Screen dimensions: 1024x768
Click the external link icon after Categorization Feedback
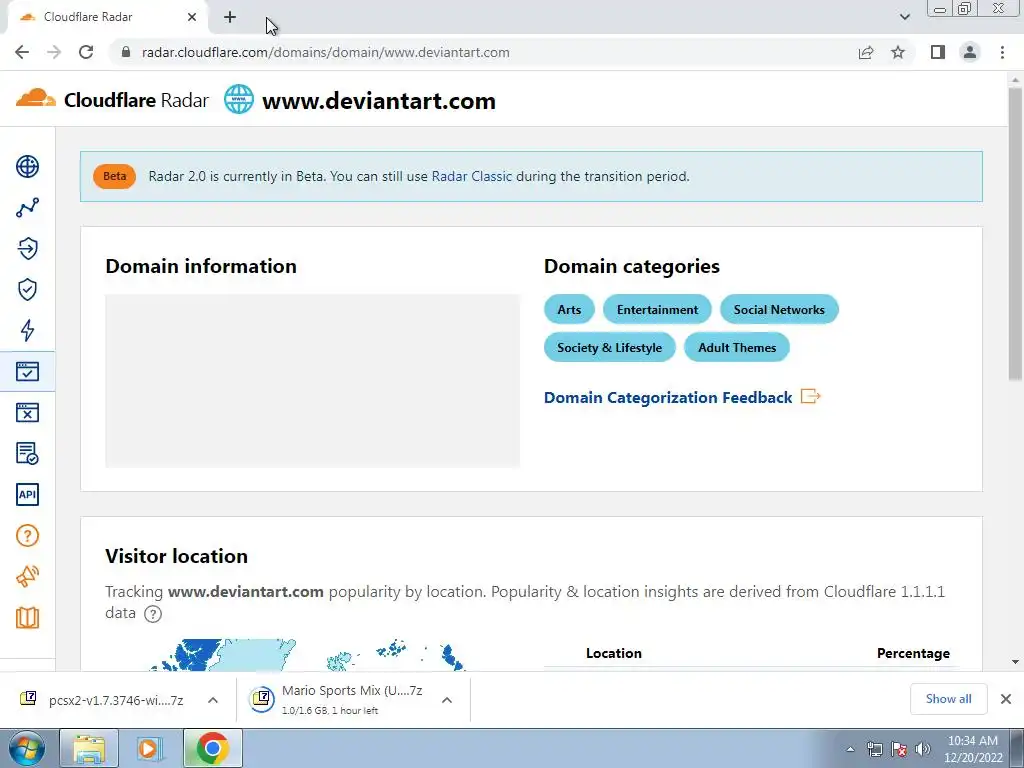click(x=810, y=396)
